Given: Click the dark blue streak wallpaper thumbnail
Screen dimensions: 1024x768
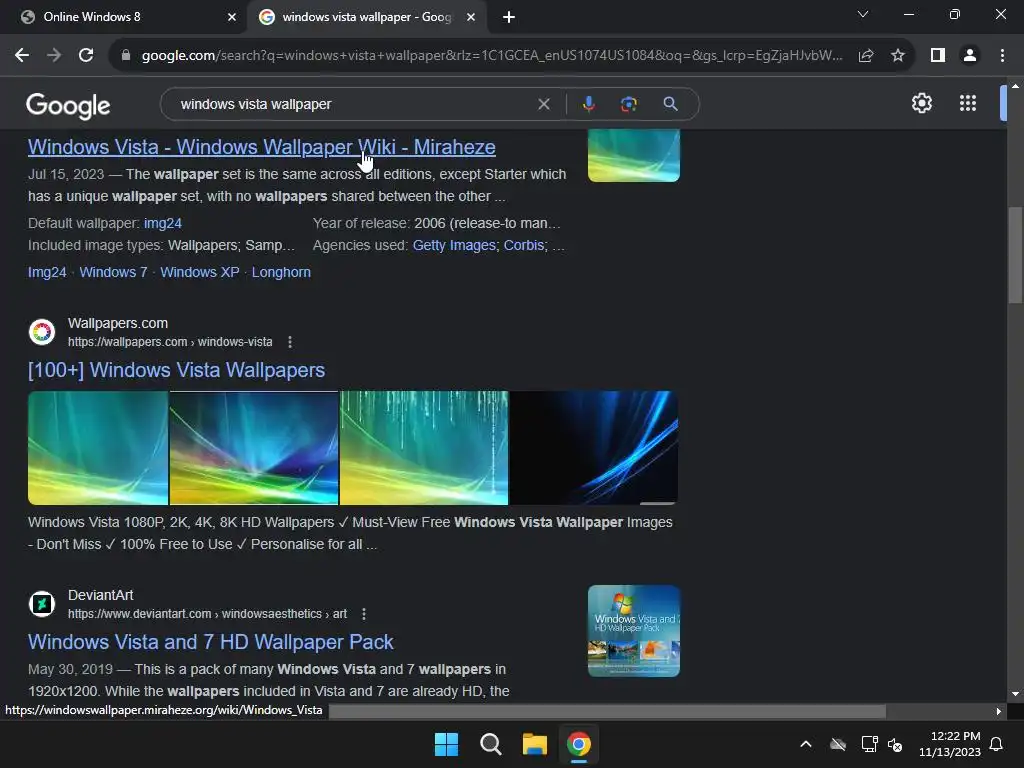Looking at the screenshot, I should [594, 448].
